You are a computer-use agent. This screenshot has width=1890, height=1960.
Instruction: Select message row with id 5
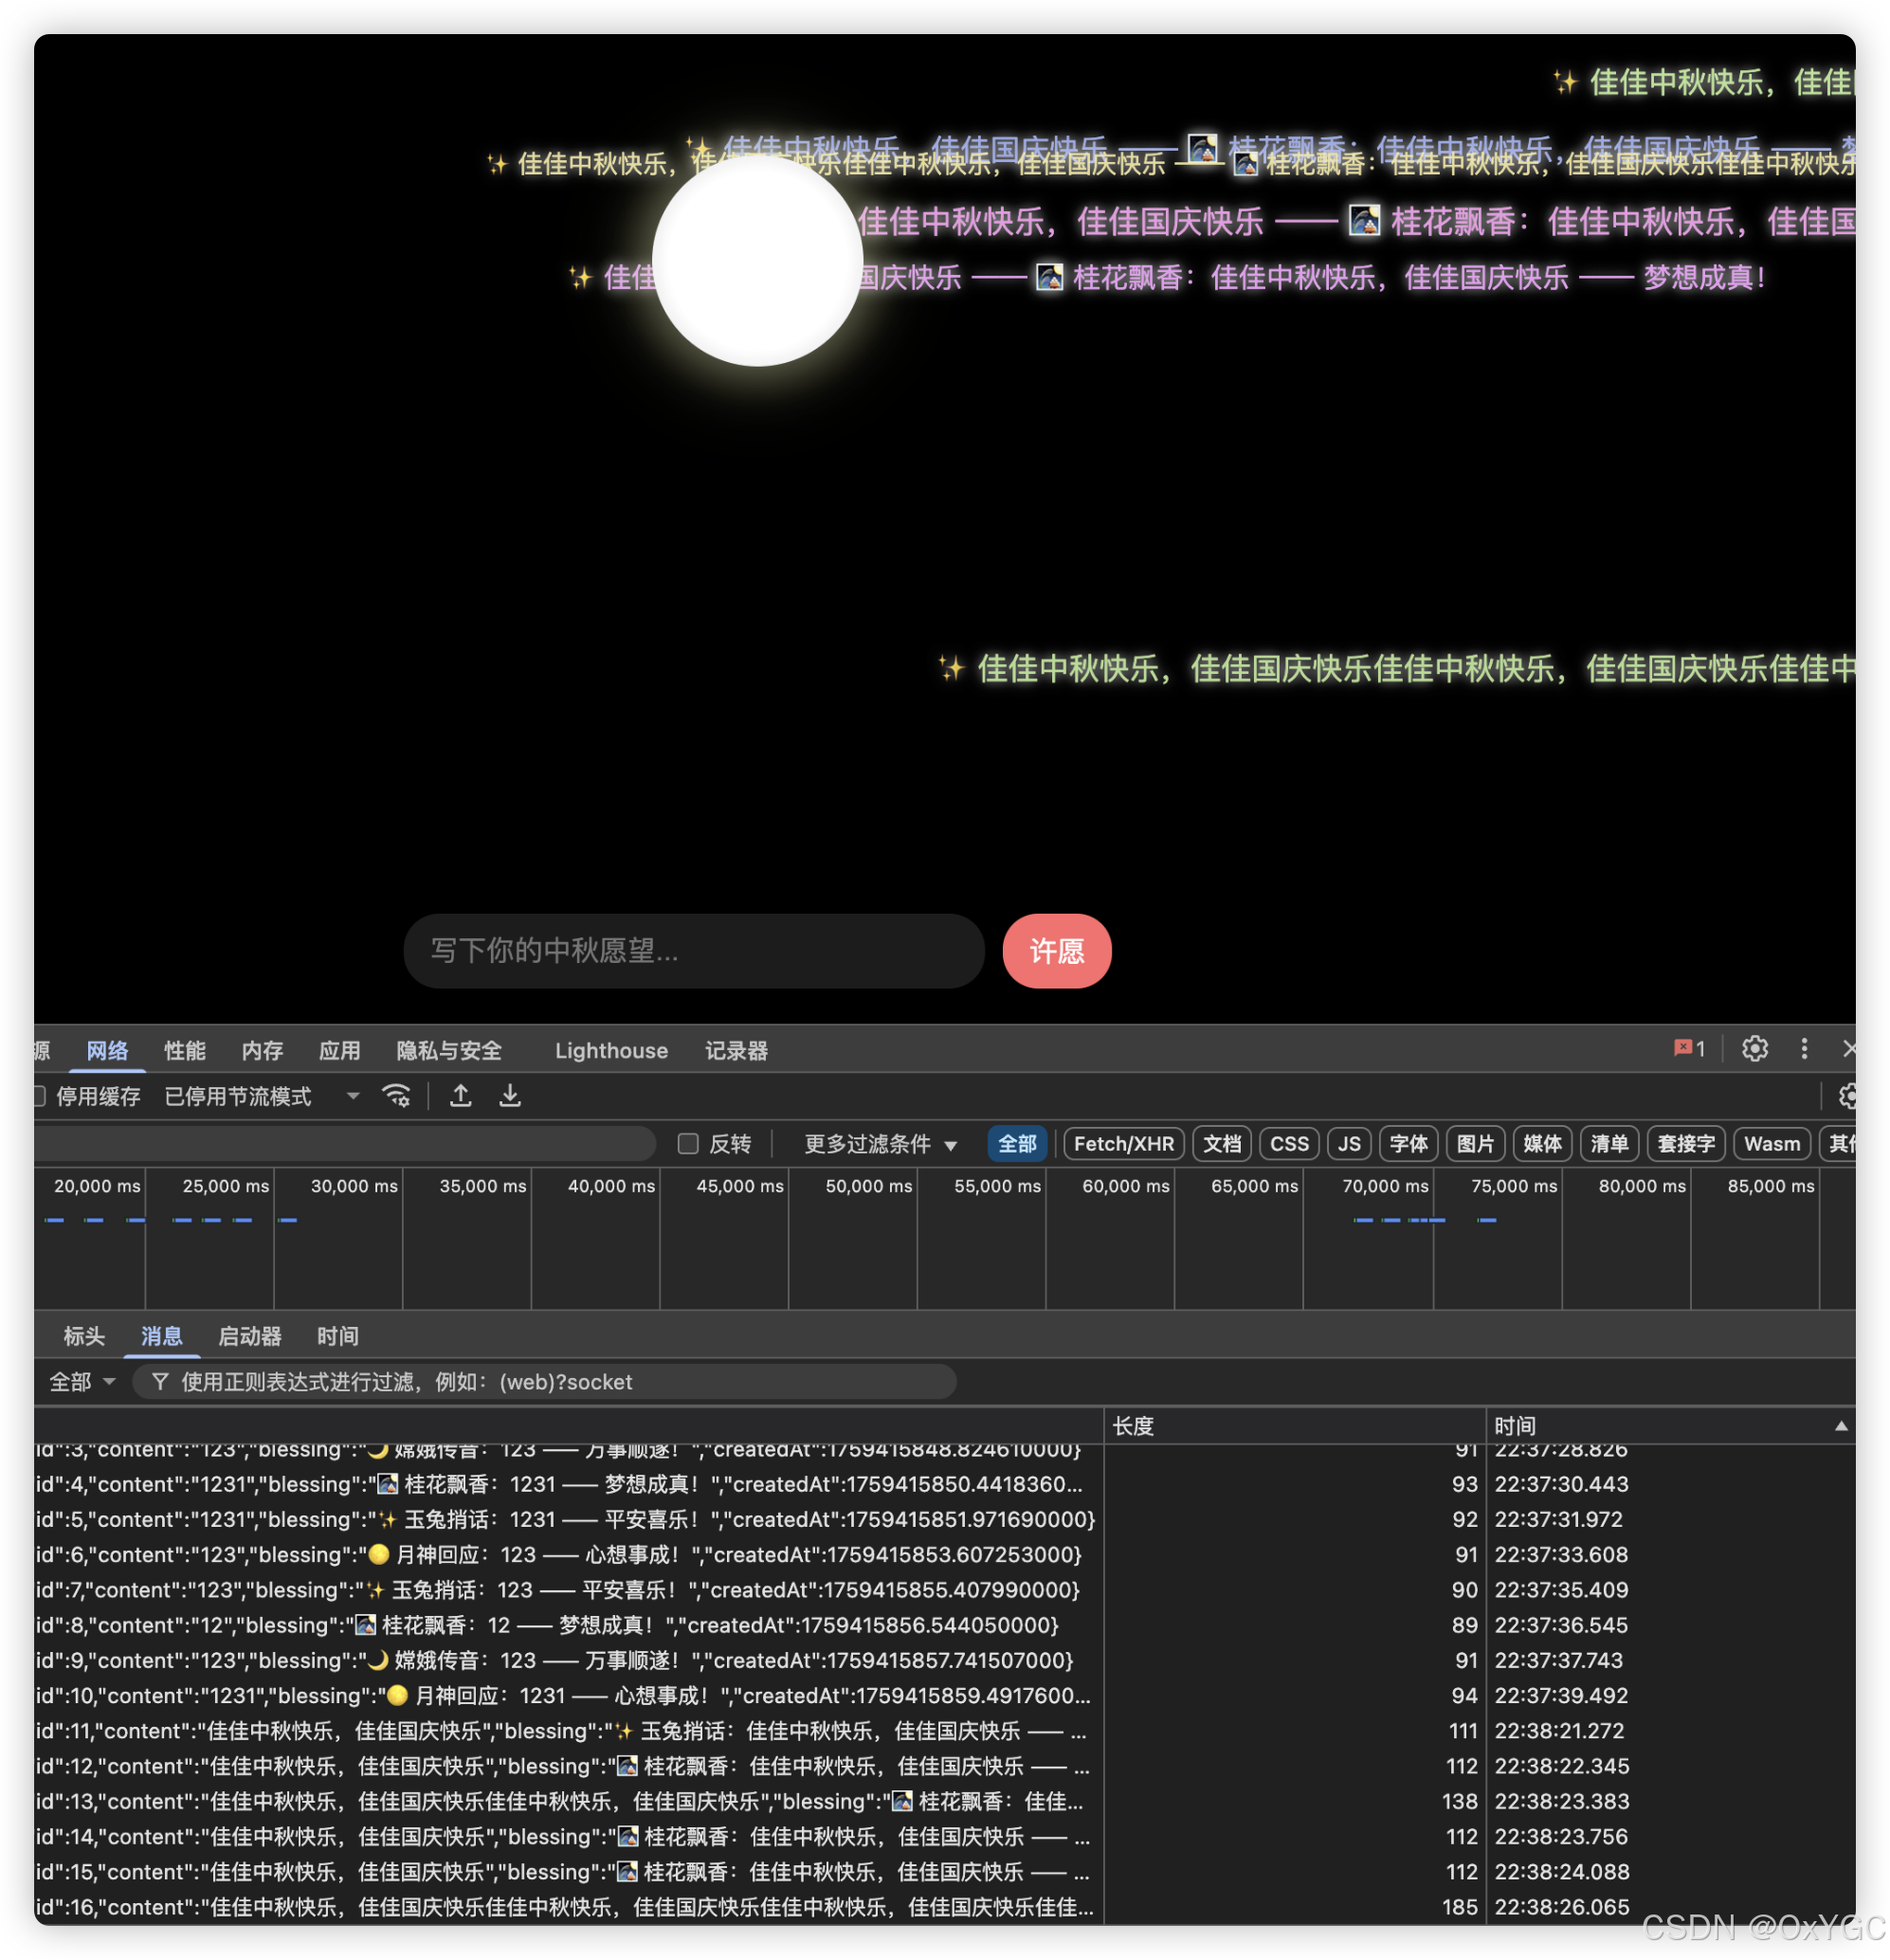[945, 1519]
